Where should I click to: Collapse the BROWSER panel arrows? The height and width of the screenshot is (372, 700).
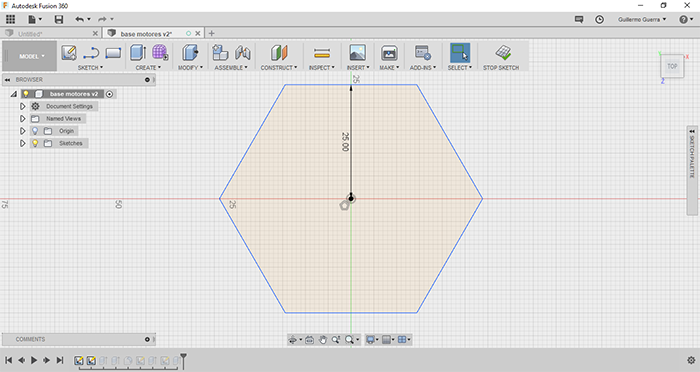(8, 79)
